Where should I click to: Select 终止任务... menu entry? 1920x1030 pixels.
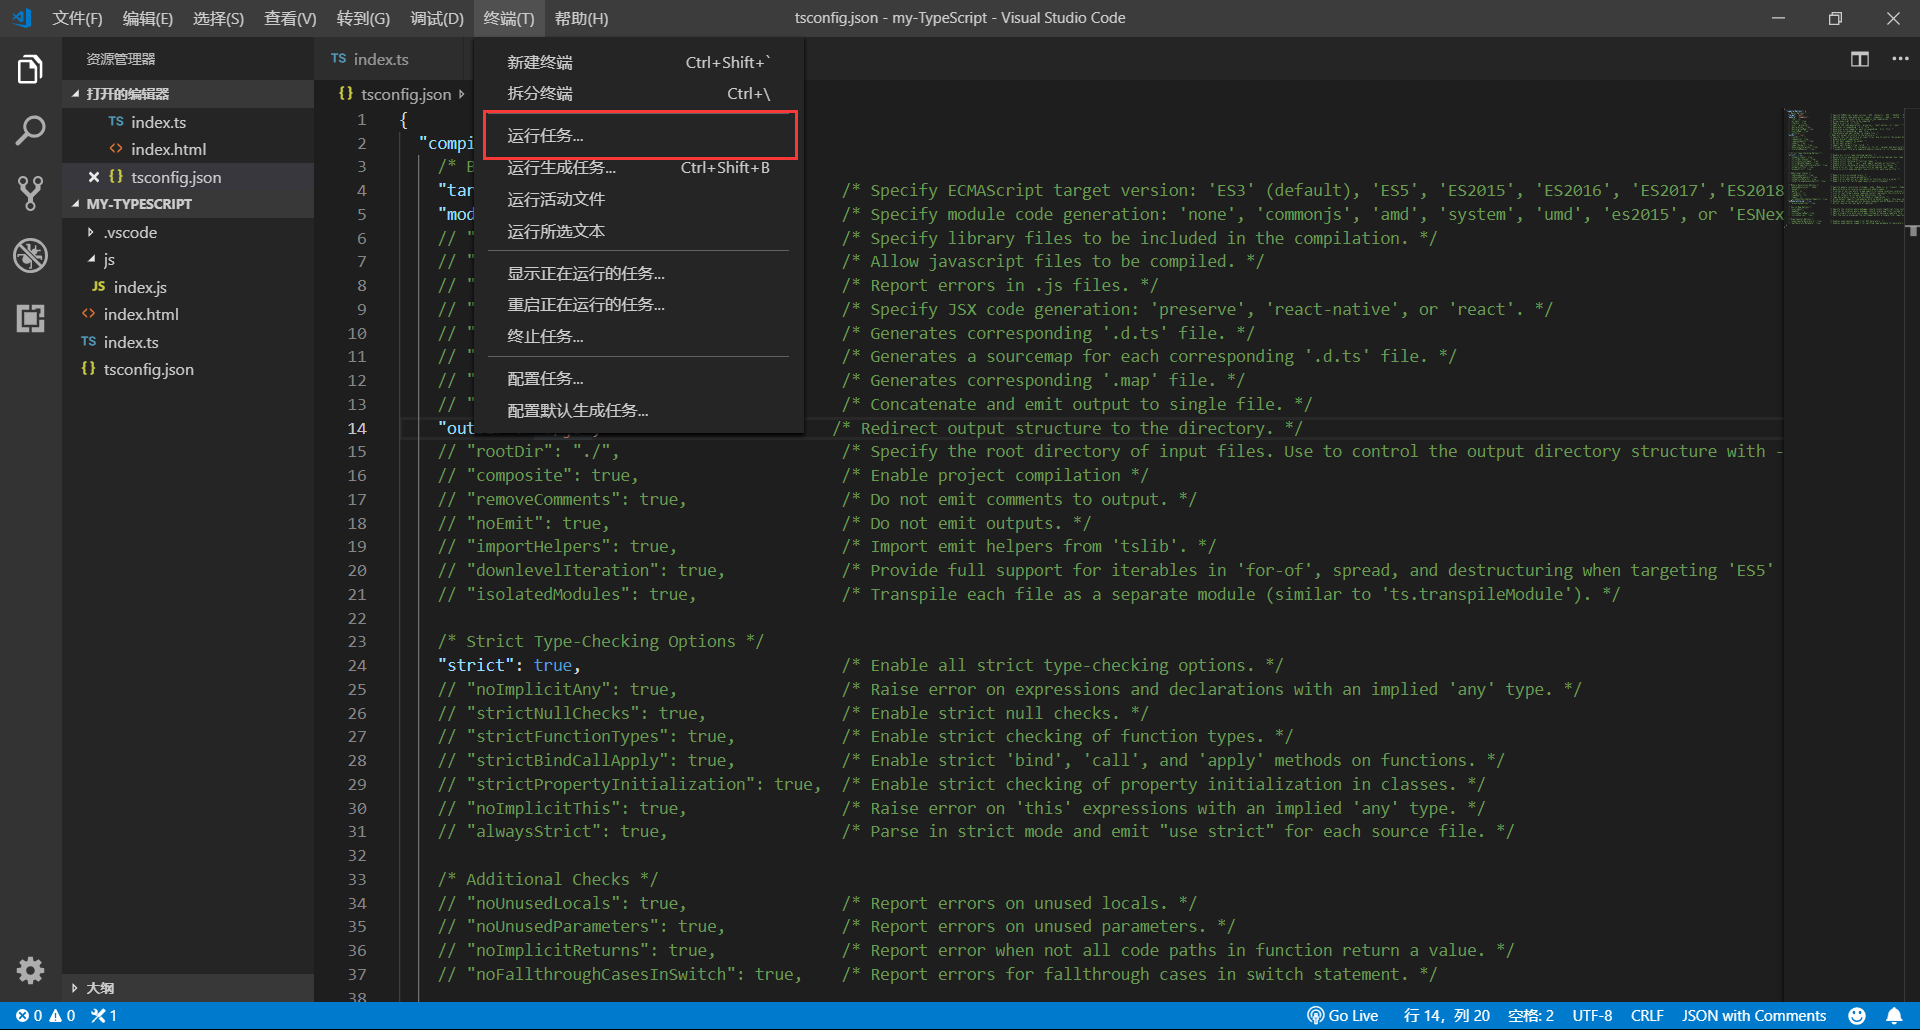(x=639, y=337)
